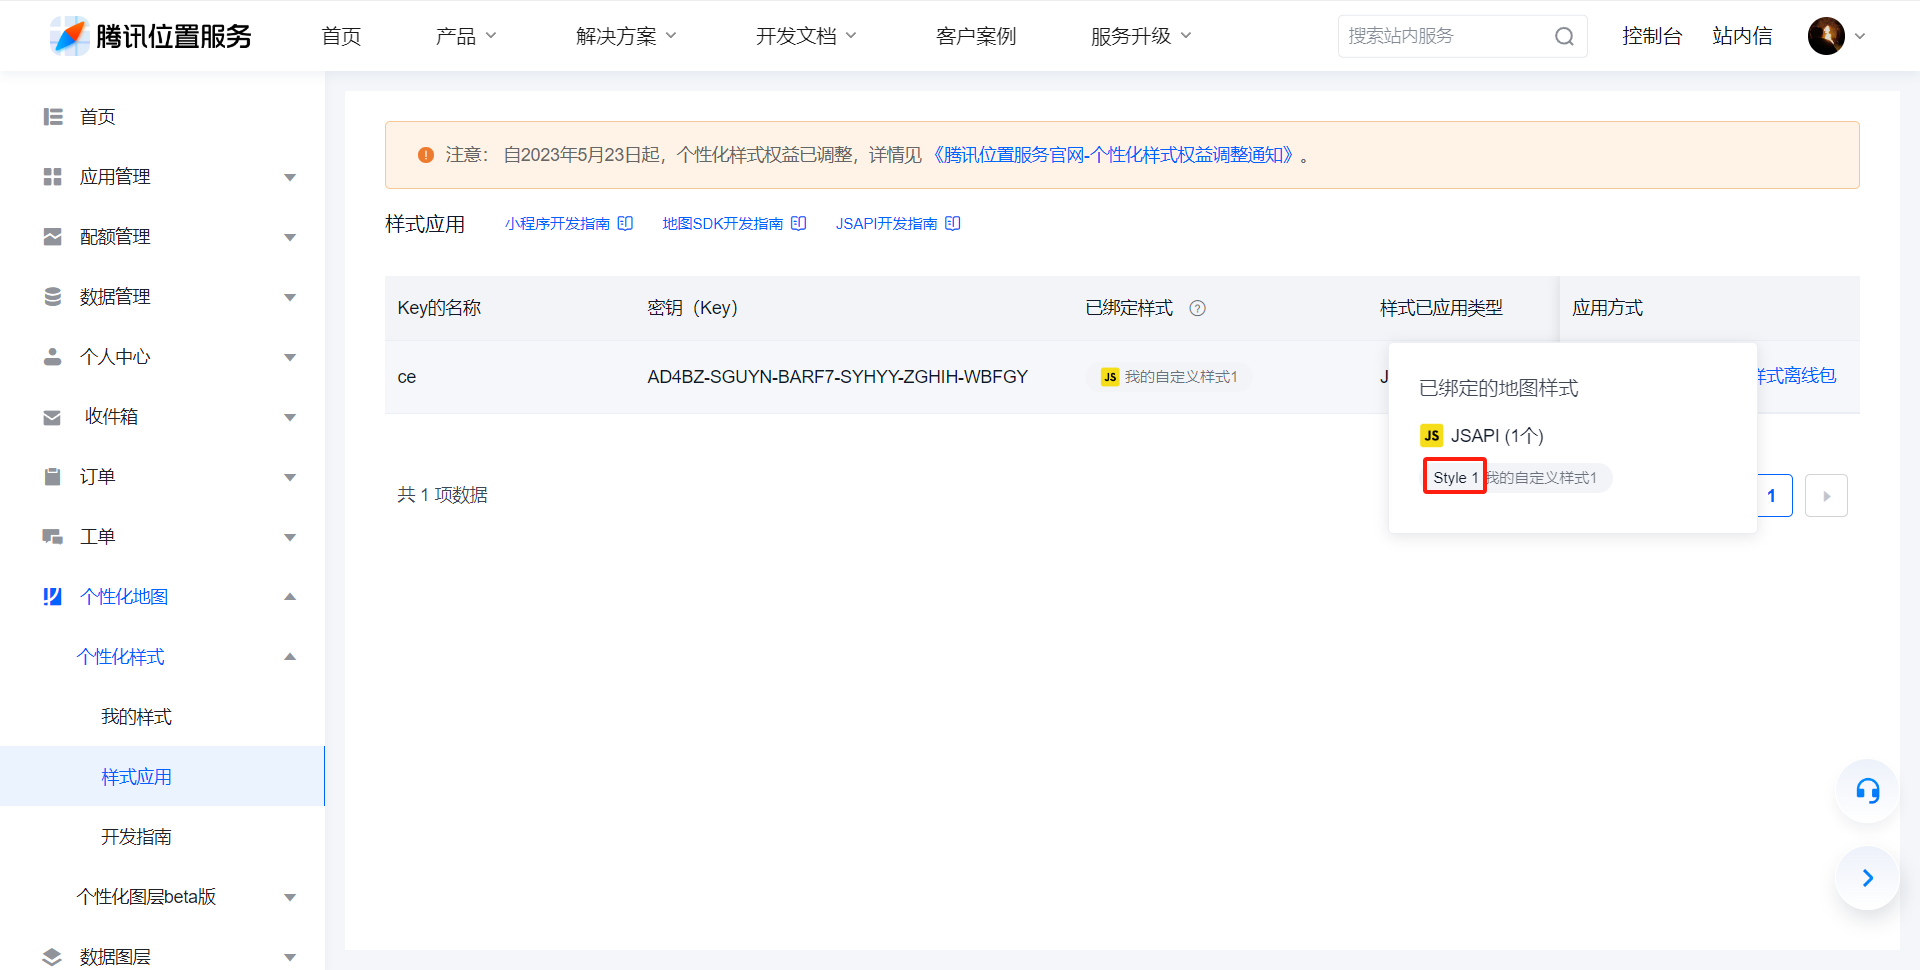Image resolution: width=1920 pixels, height=970 pixels.
Task: Click the 数据图层 layers icon
Action: [x=53, y=957]
